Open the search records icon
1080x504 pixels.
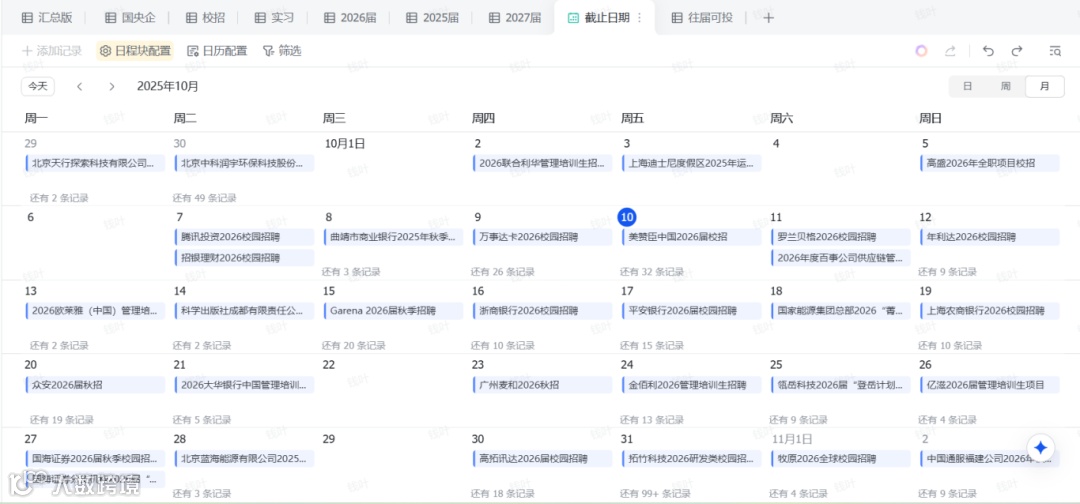pos(1055,51)
